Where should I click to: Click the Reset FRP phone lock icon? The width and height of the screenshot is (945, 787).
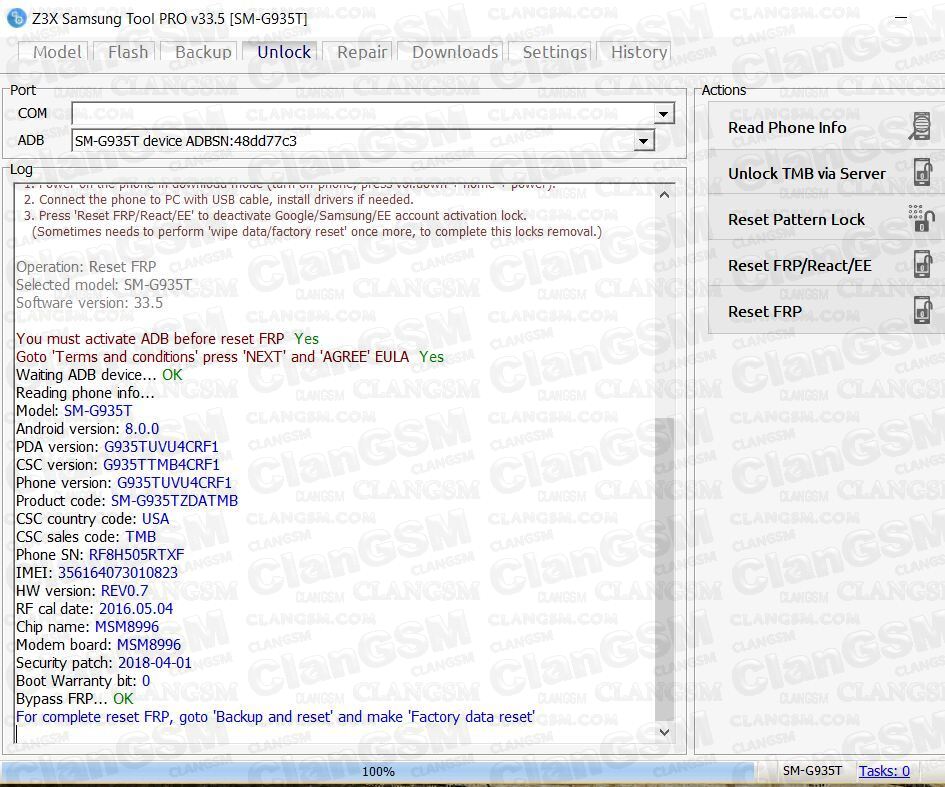pos(922,311)
